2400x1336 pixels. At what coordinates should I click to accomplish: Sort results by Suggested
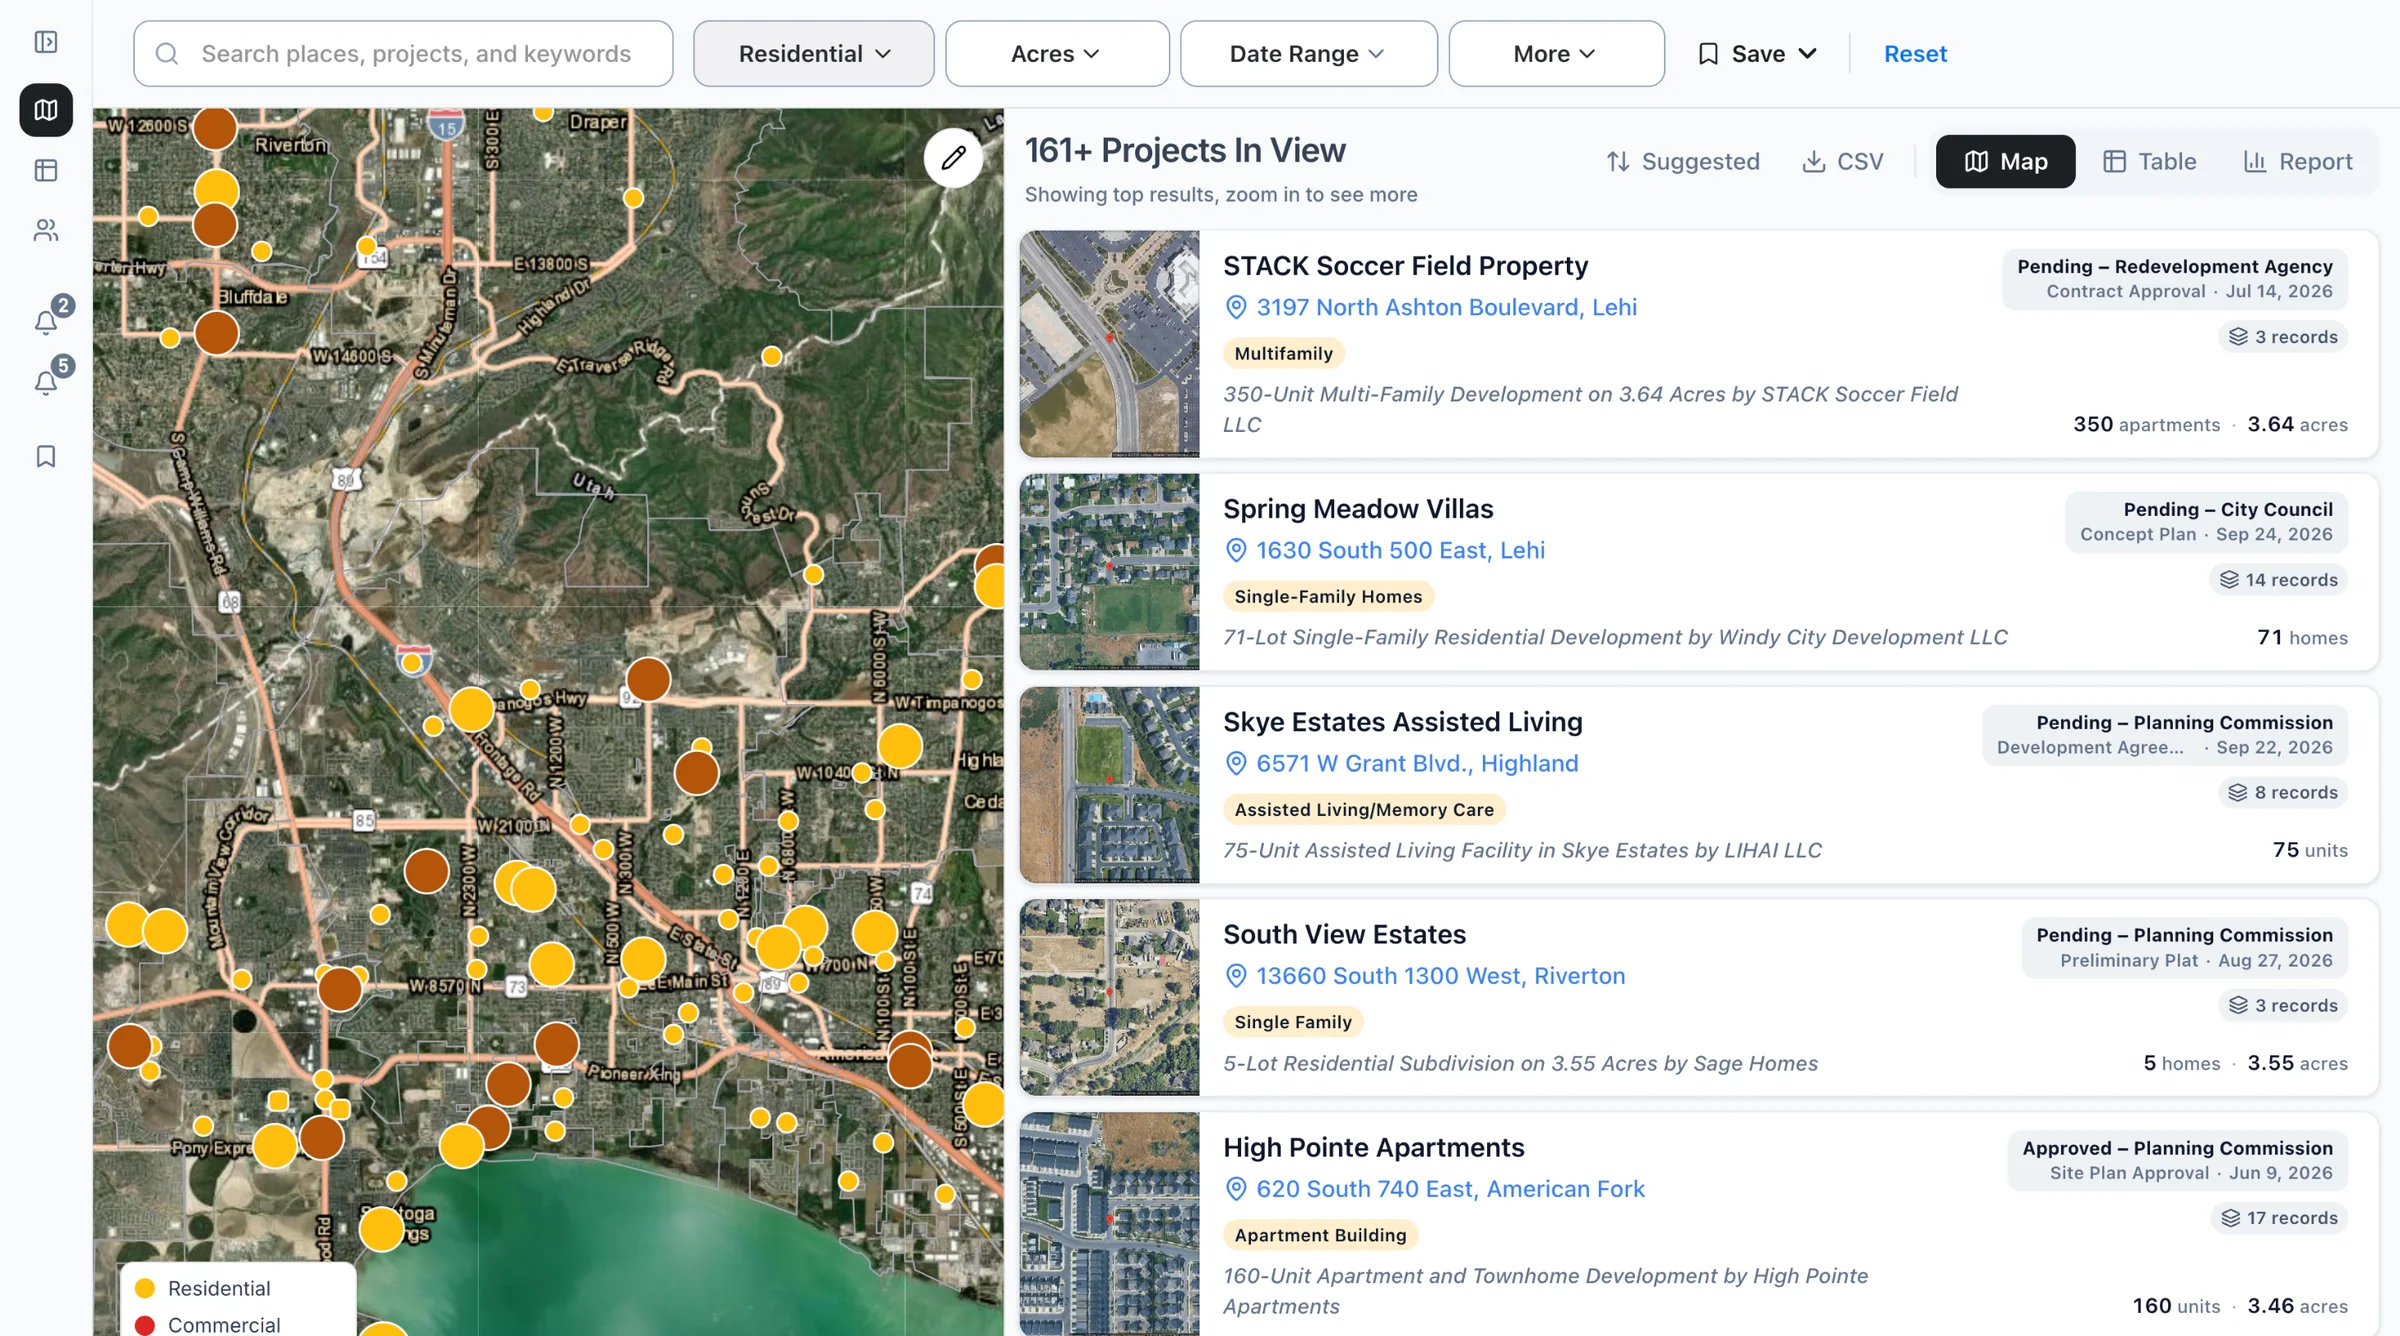(1683, 161)
